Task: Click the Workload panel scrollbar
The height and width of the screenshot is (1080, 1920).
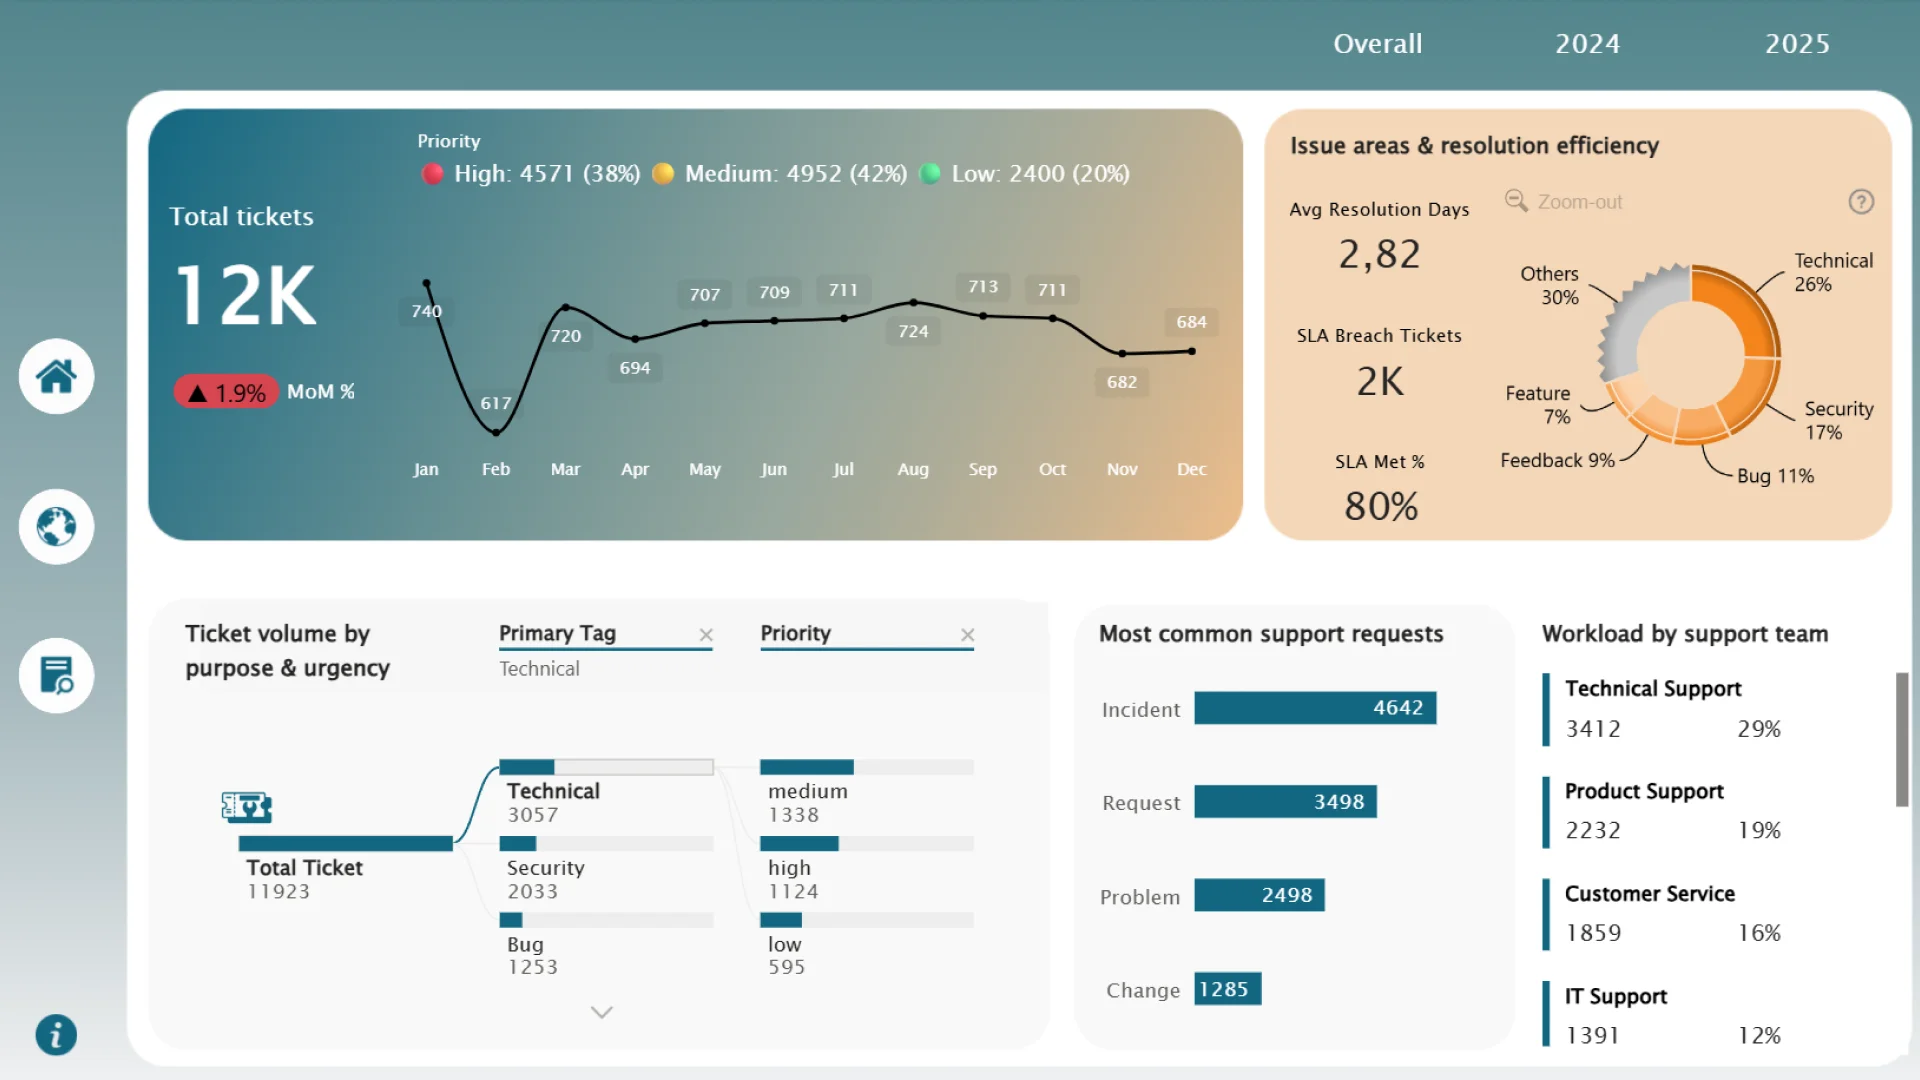Action: 1902,739
